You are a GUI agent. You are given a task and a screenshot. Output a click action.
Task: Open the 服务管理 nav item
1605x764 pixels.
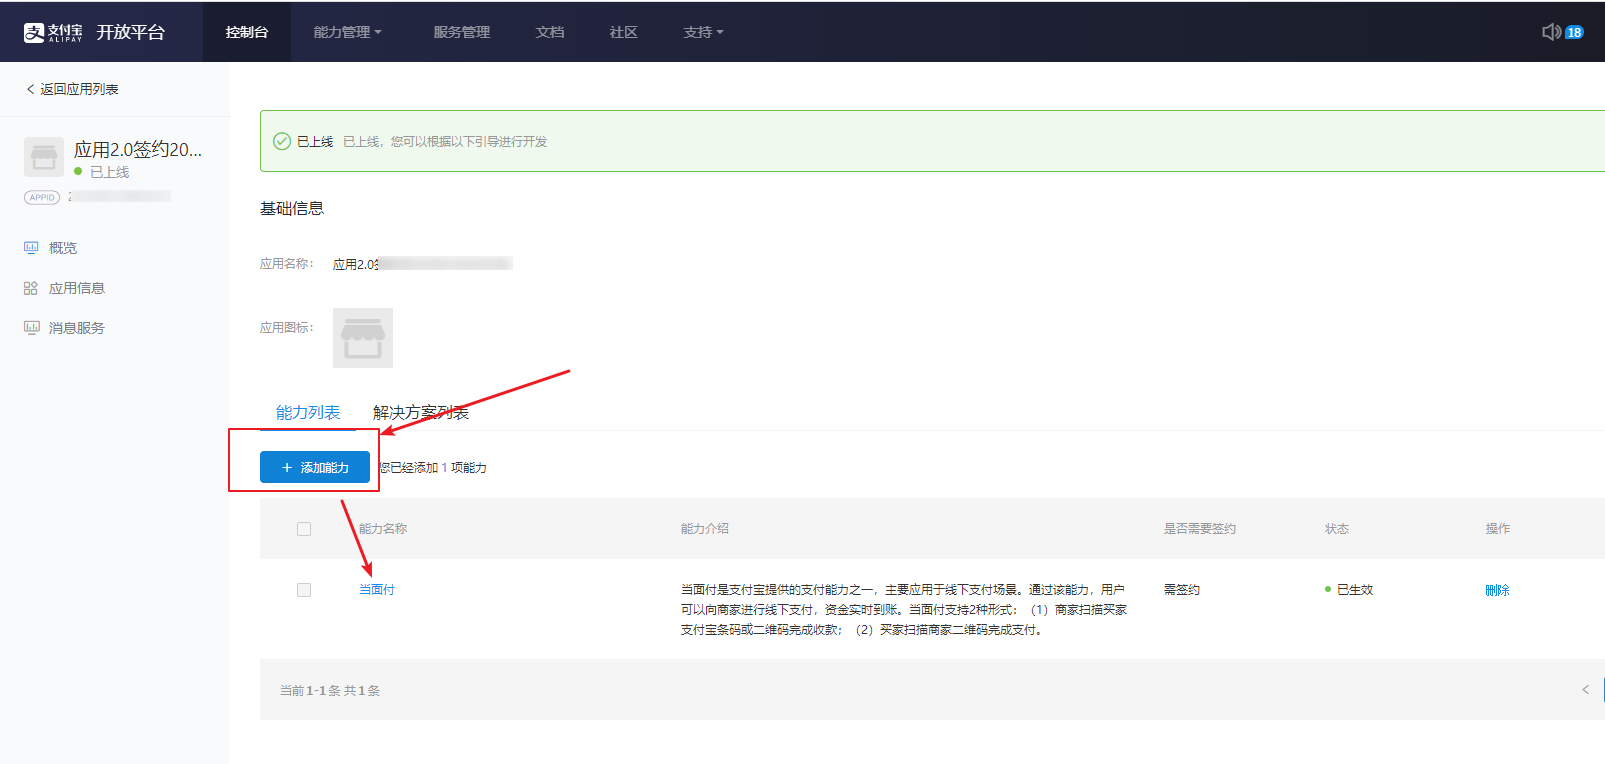coord(462,32)
